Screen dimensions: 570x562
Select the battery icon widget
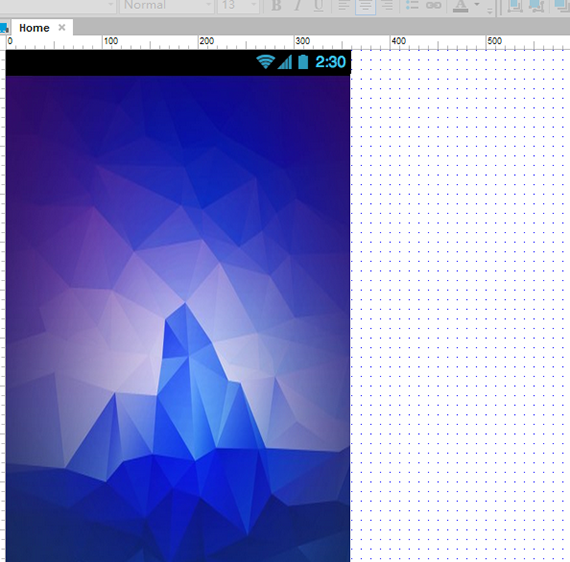point(303,62)
